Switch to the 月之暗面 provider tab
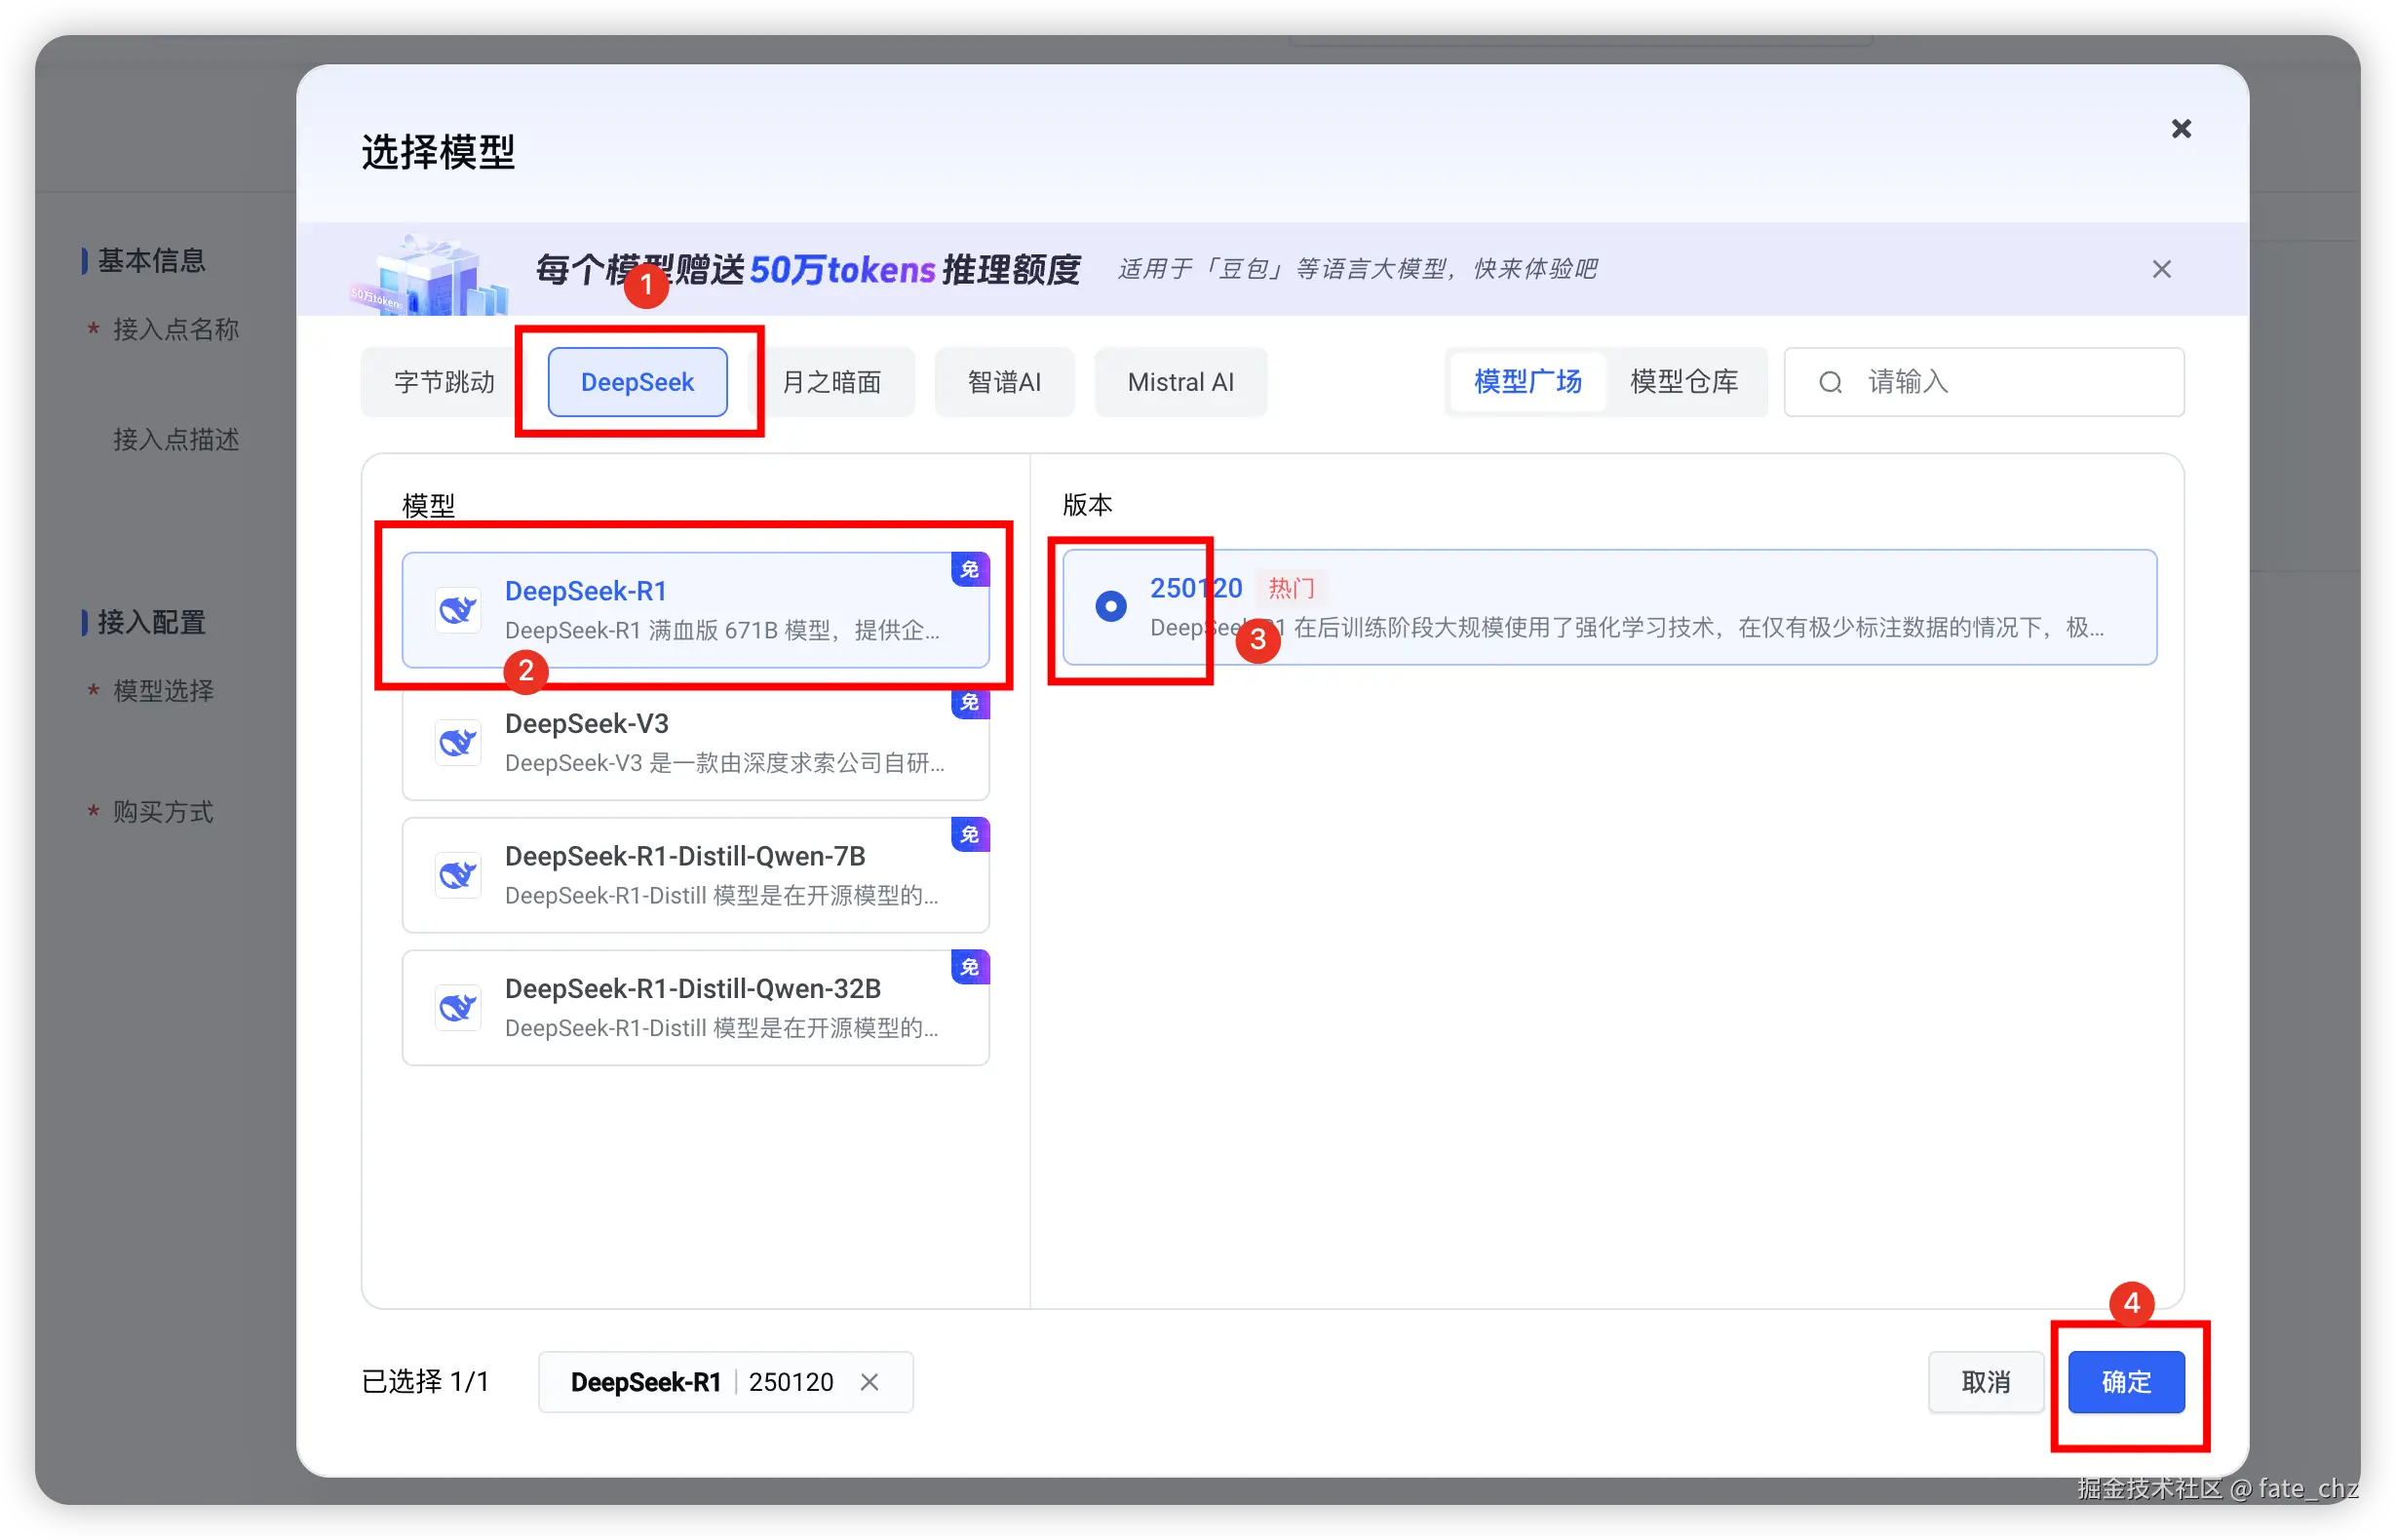Viewport: 2396px width, 1540px height. pos(831,382)
